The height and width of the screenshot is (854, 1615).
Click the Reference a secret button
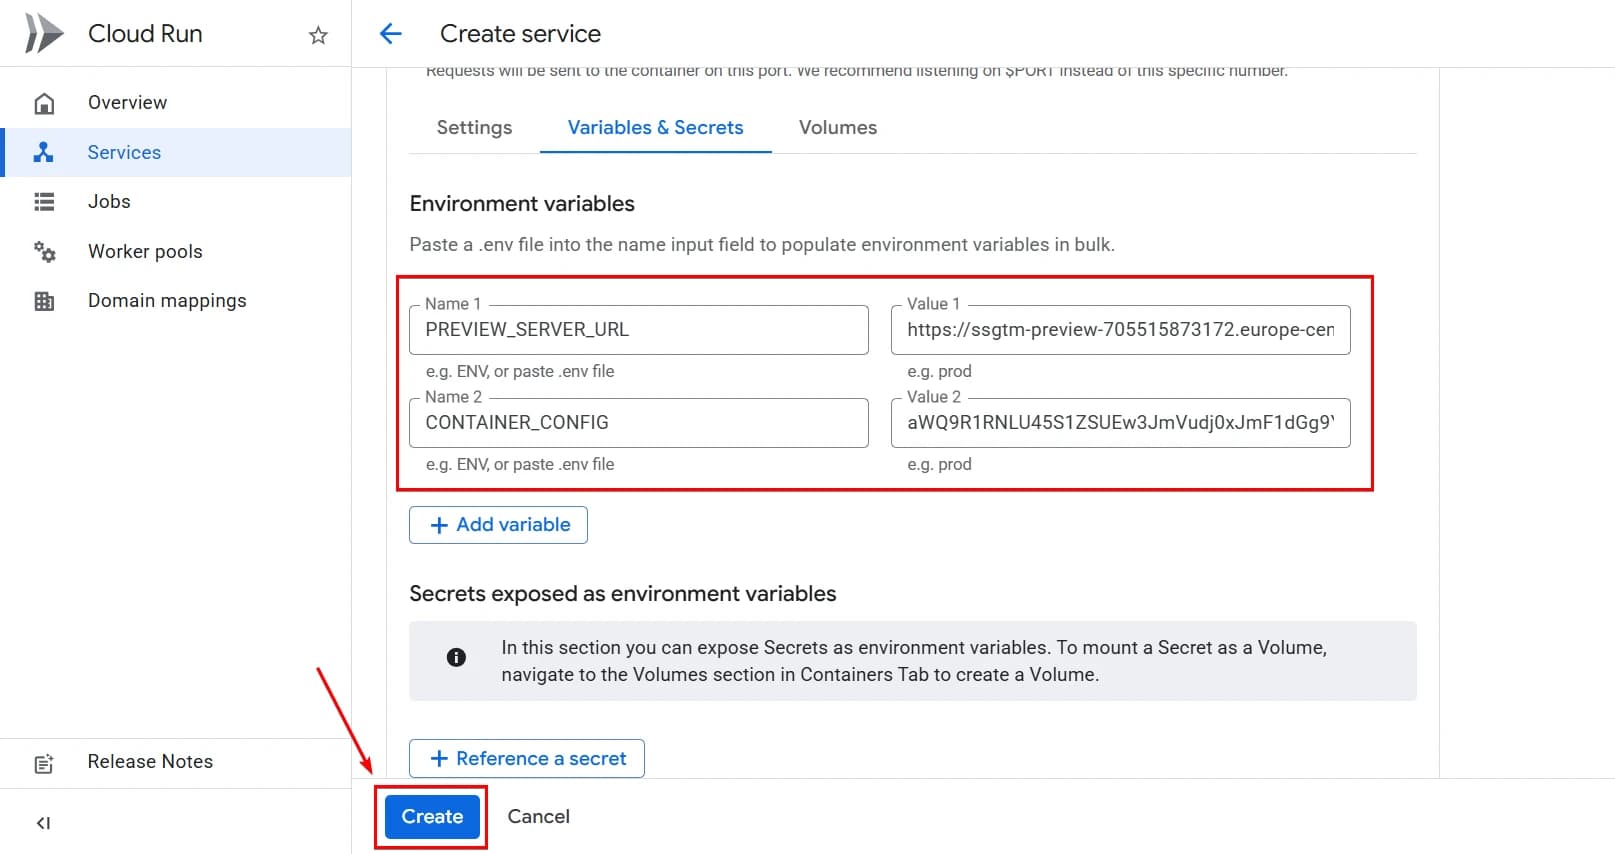pos(527,759)
